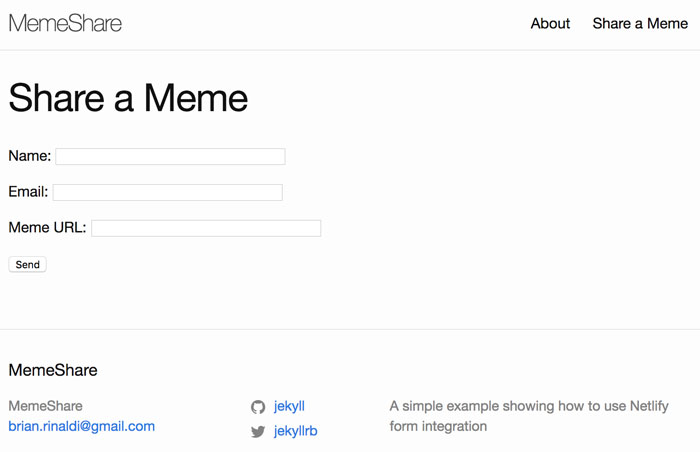Click the "Email:" form label
The image size is (700, 452).
point(28,192)
